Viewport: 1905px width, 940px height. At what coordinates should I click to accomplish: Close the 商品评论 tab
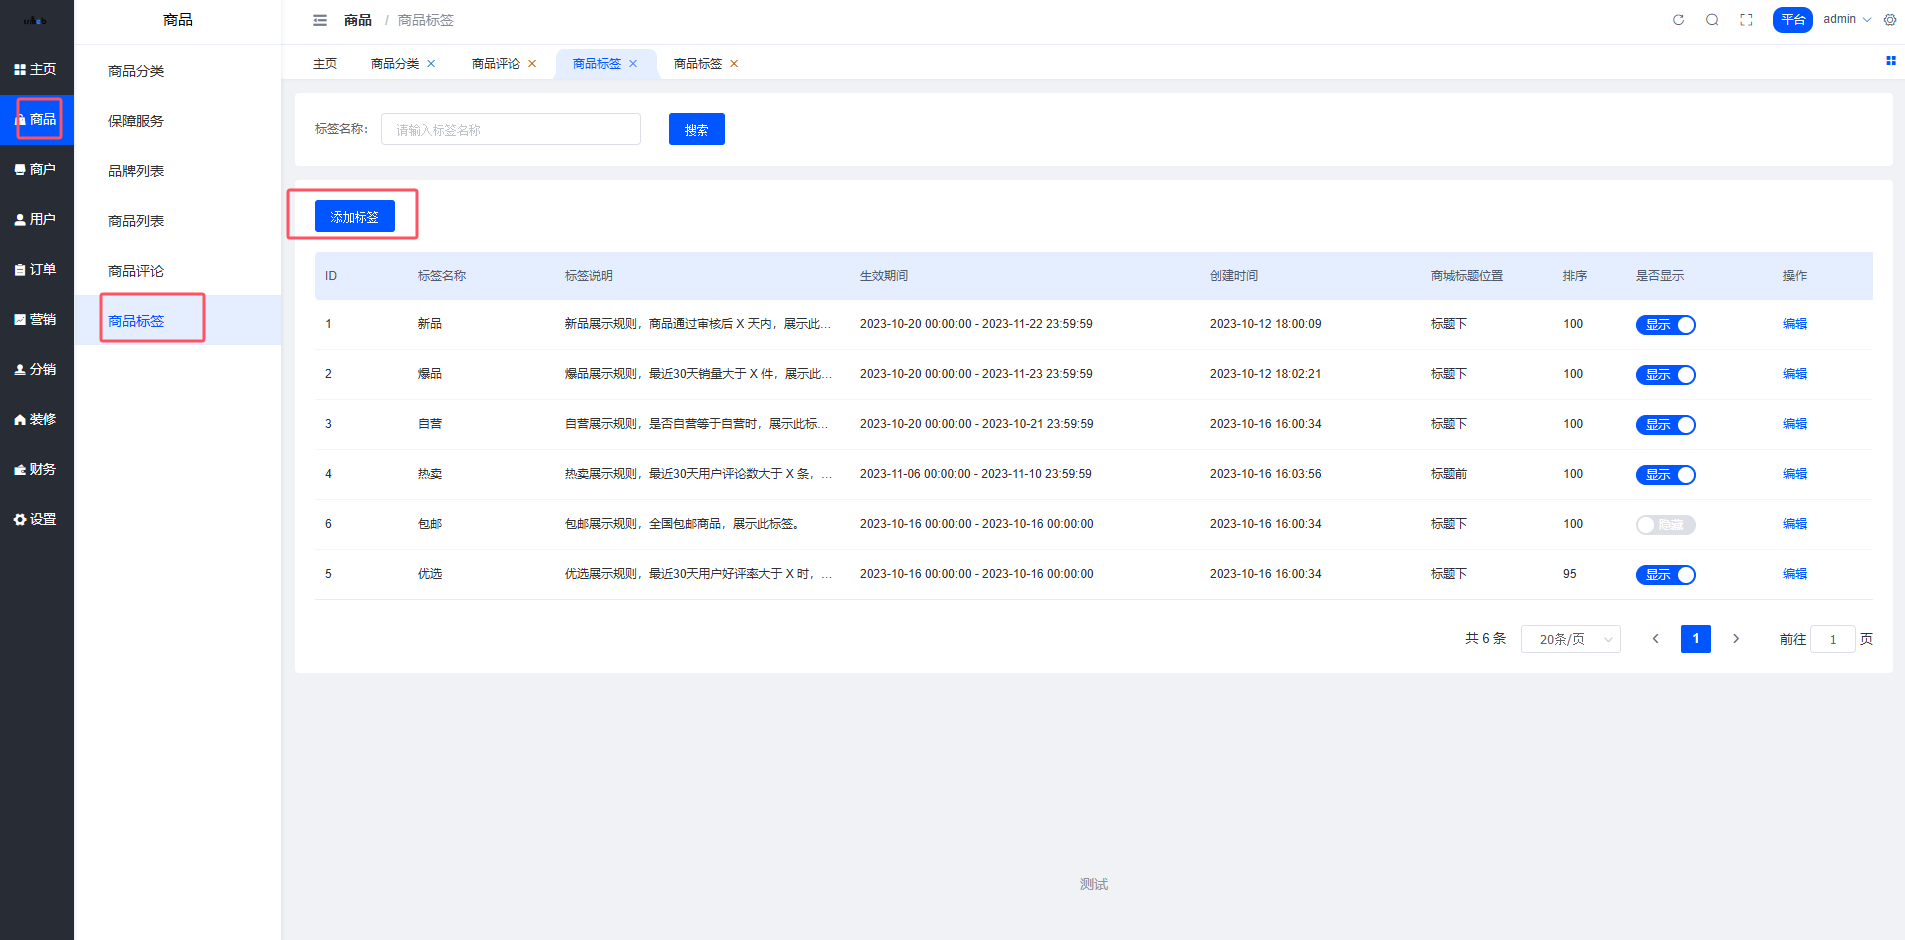(x=532, y=64)
